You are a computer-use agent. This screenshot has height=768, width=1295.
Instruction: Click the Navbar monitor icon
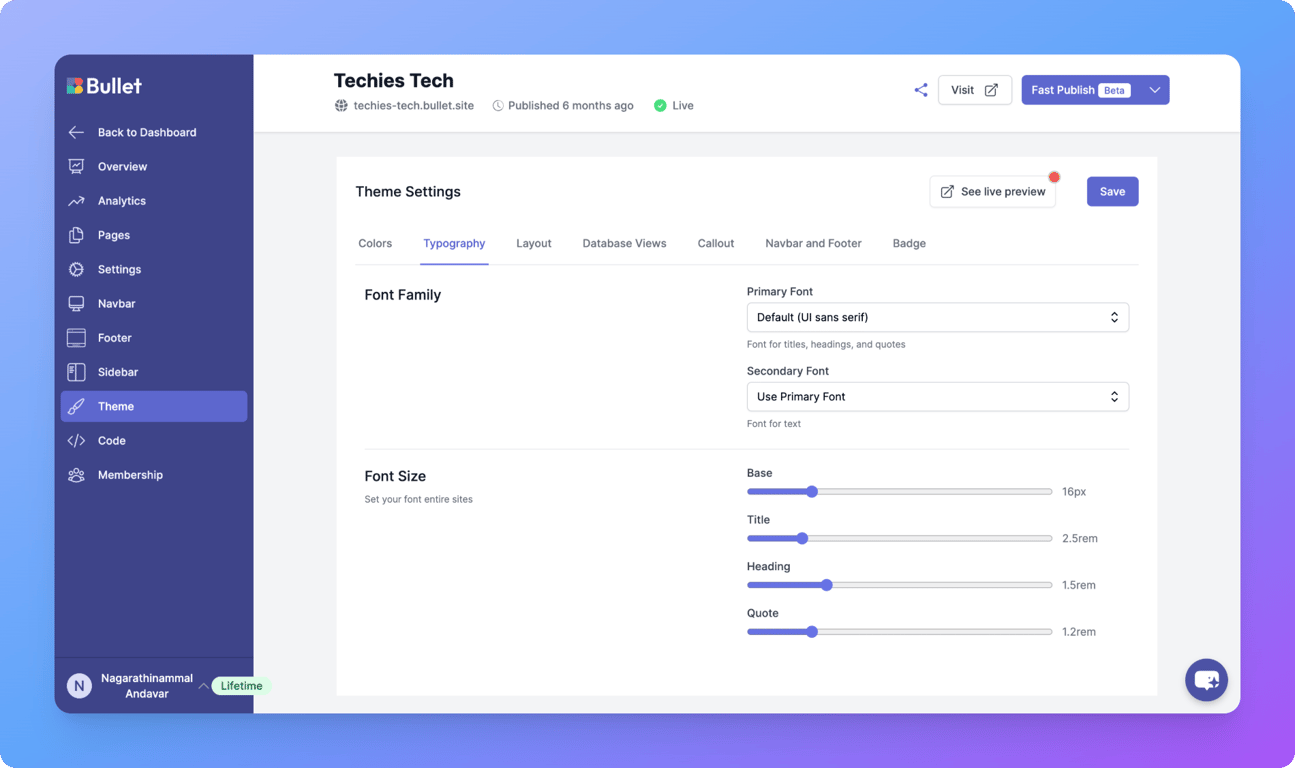76,303
